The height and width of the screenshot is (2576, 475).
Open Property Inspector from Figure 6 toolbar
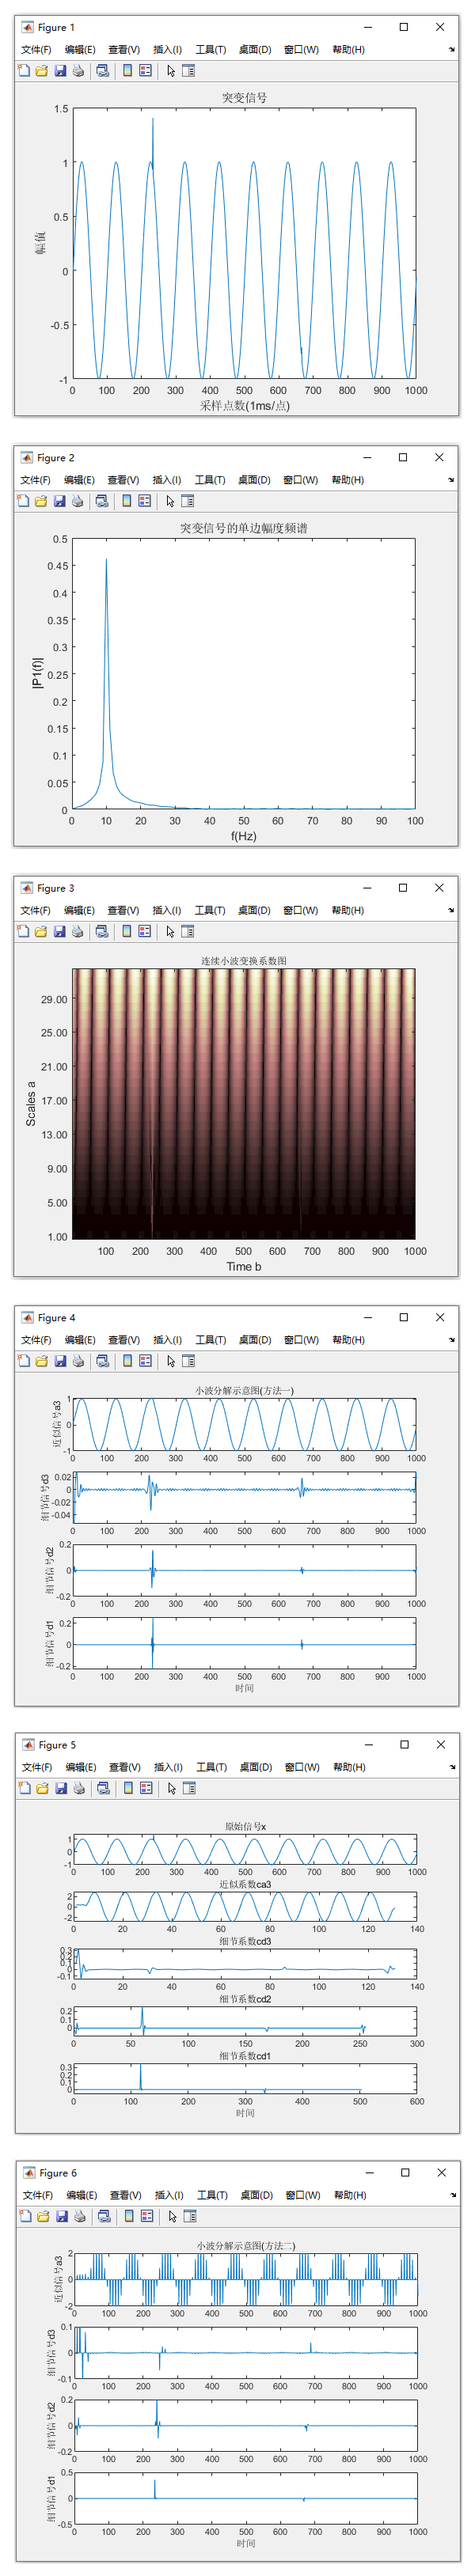190,2216
